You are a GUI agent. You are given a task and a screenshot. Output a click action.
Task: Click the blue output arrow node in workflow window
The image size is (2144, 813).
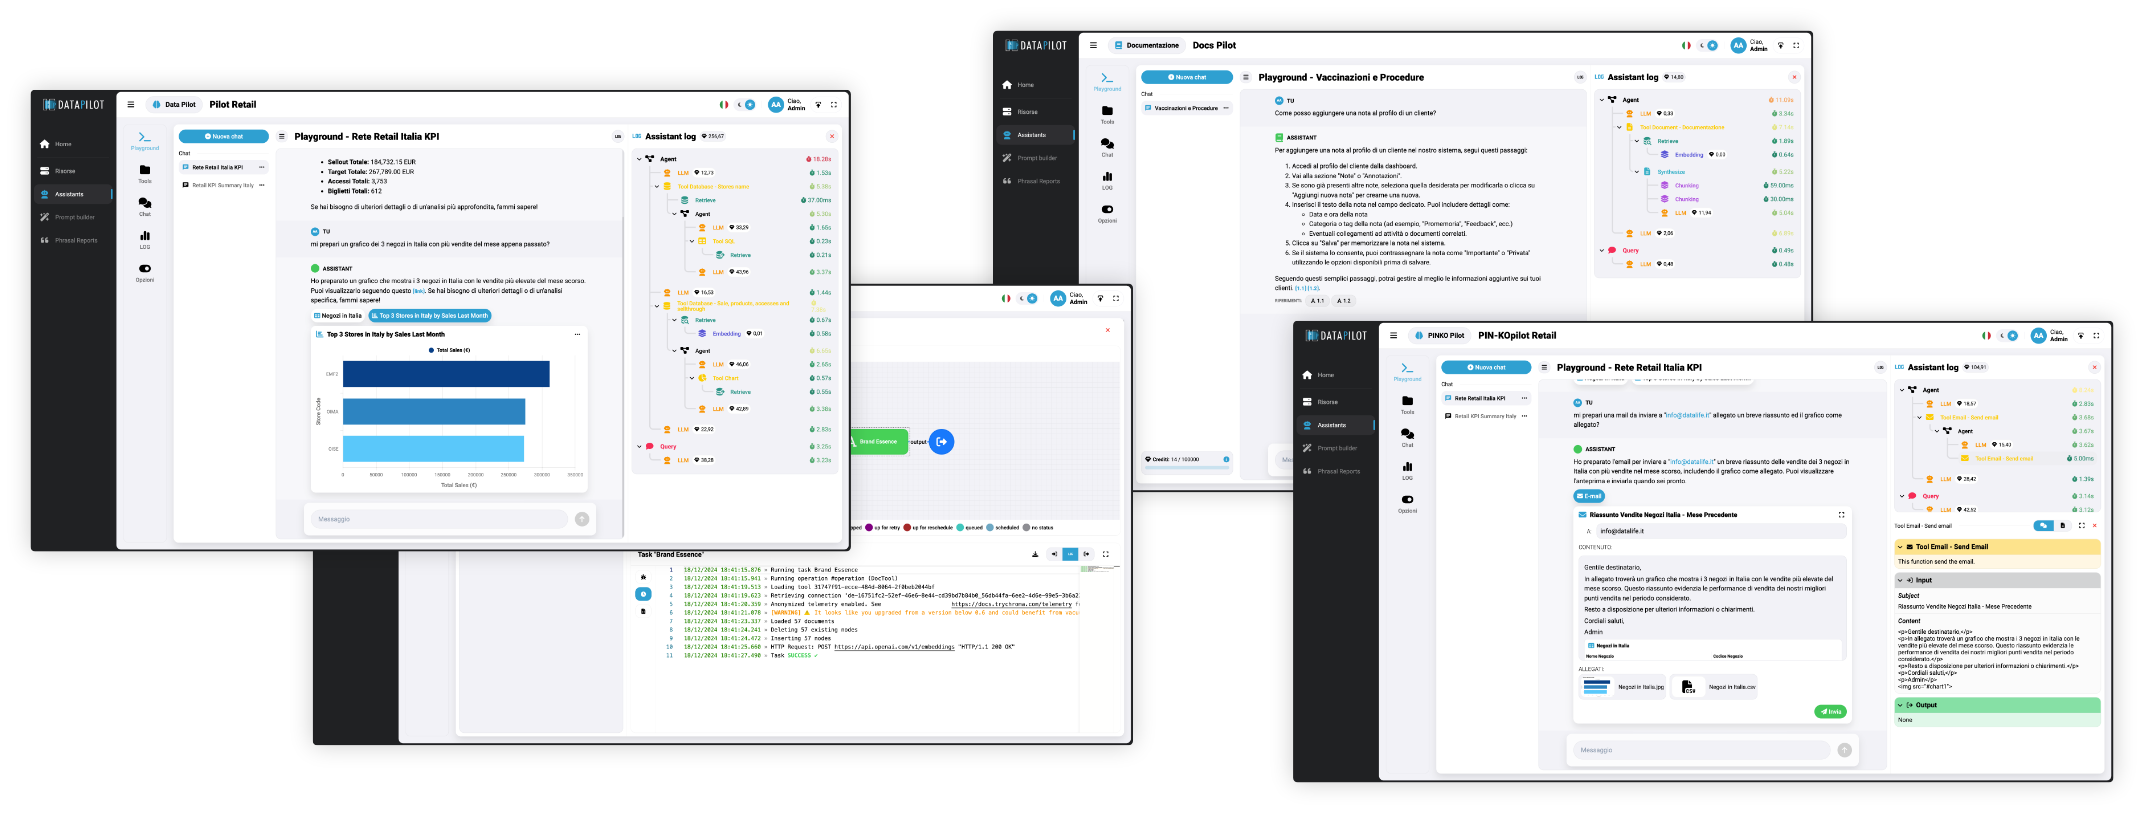[x=941, y=441]
